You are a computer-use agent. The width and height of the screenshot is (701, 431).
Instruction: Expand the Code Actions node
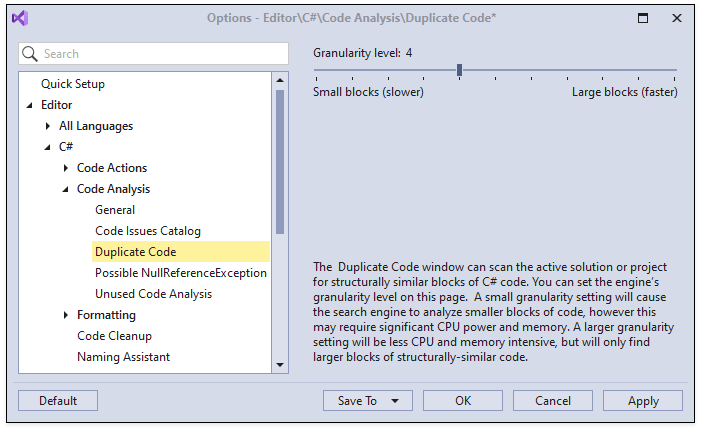[x=65, y=168]
